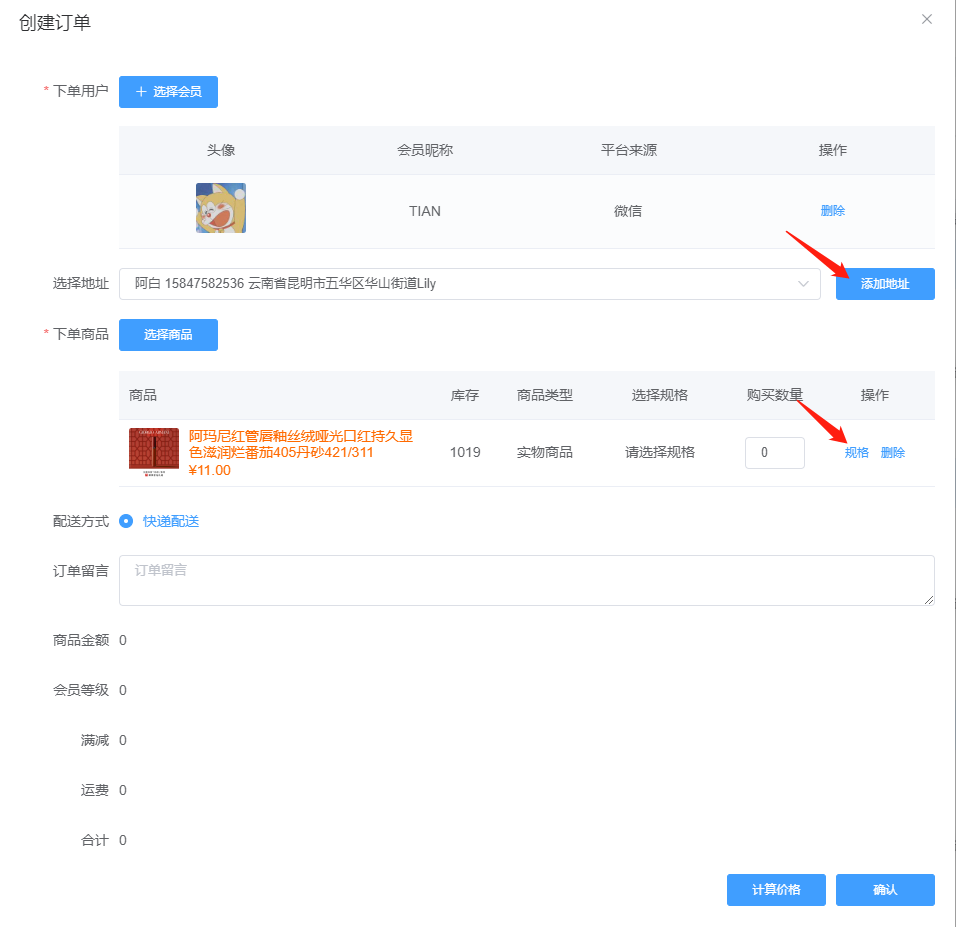This screenshot has height=927, width=956.
Task: Click the 商品金额 label
Action: click(x=80, y=640)
